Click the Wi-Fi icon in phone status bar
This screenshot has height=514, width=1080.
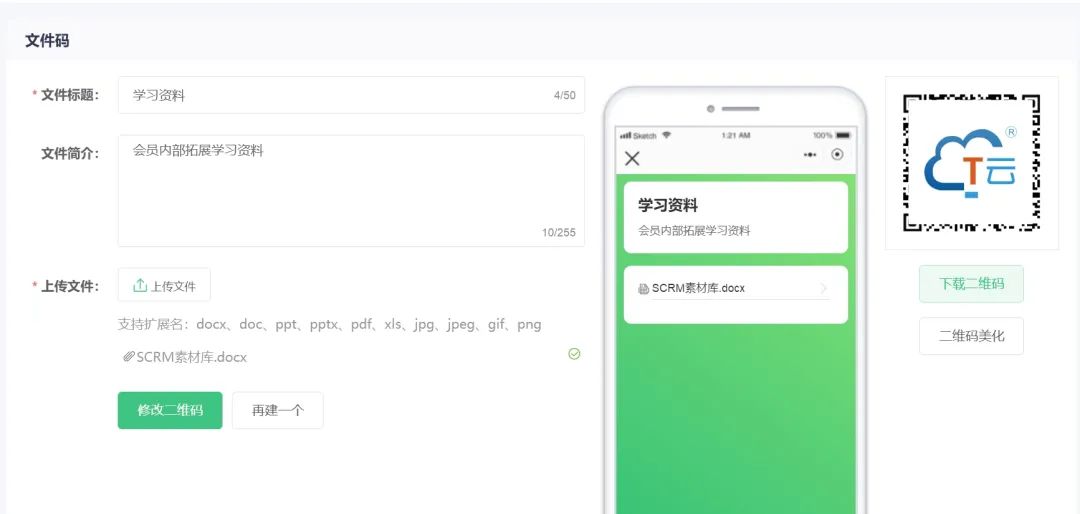pos(667,135)
